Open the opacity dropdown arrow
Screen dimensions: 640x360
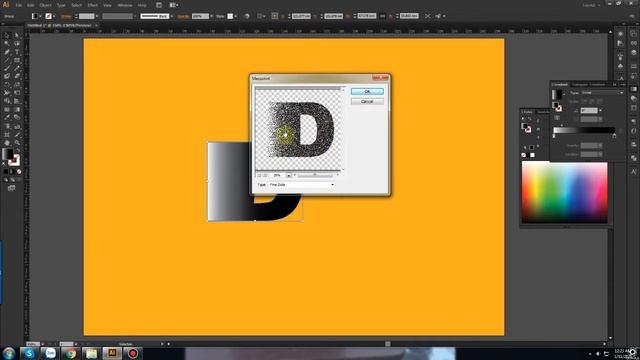point(211,16)
